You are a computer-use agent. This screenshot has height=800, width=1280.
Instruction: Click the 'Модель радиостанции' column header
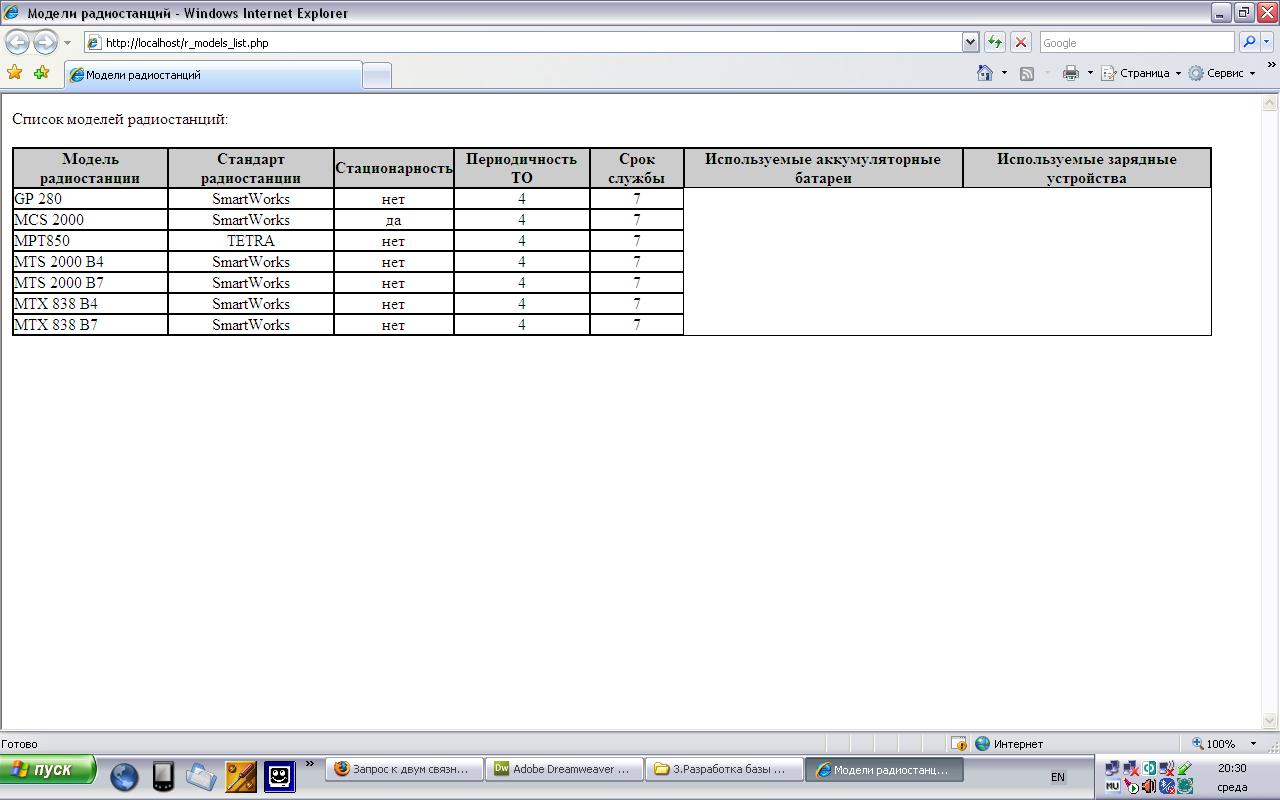point(90,168)
